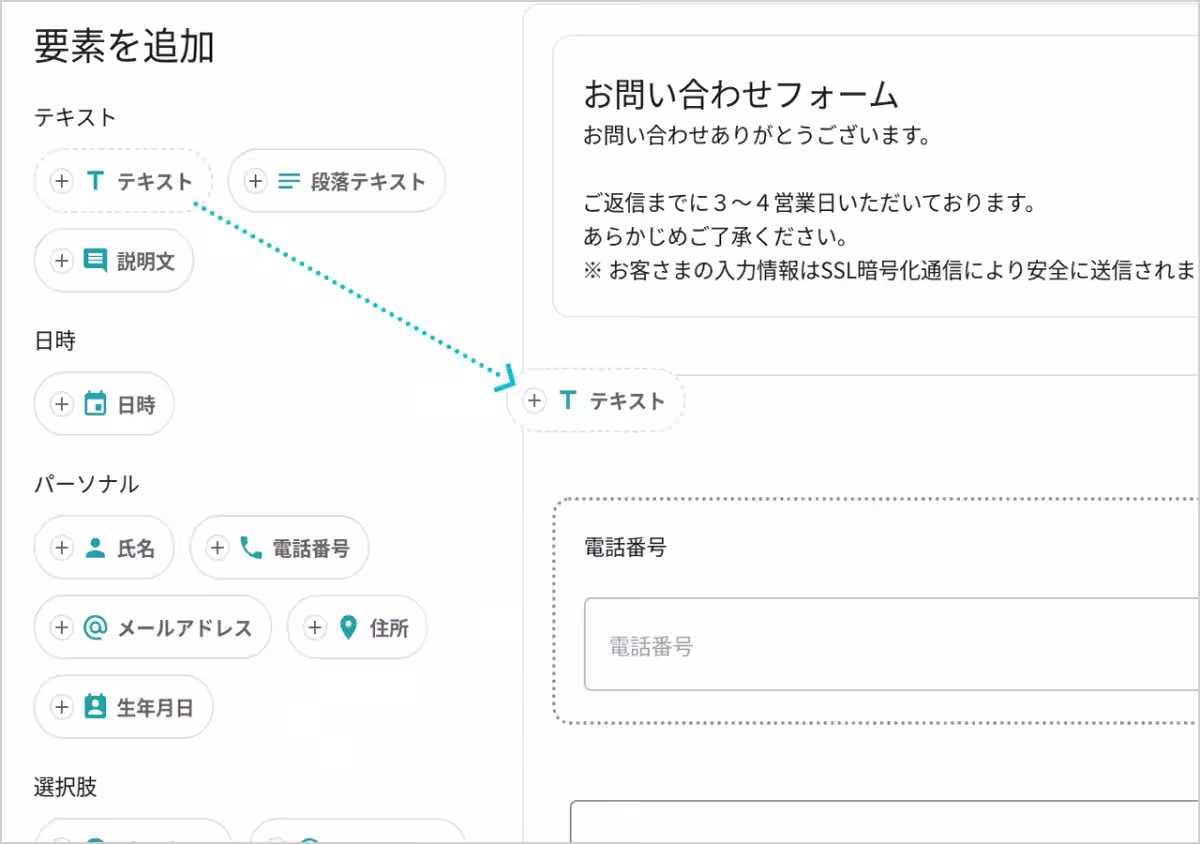The image size is (1200, 844).
Task: Select the テキスト drop placeholder in the form
Action: pyautogui.click(x=597, y=399)
